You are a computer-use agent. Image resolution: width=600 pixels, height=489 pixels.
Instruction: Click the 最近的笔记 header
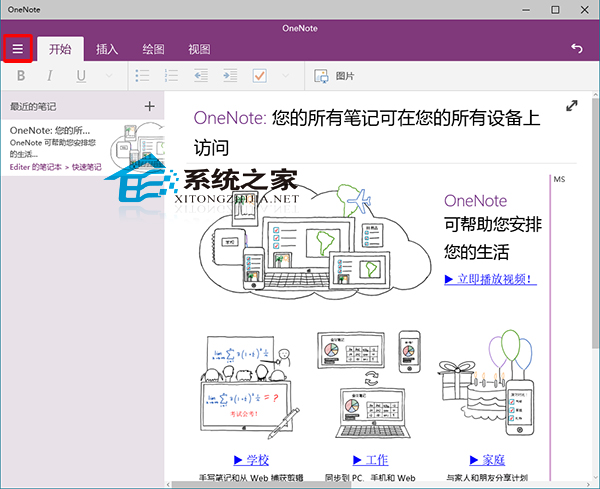coord(33,106)
